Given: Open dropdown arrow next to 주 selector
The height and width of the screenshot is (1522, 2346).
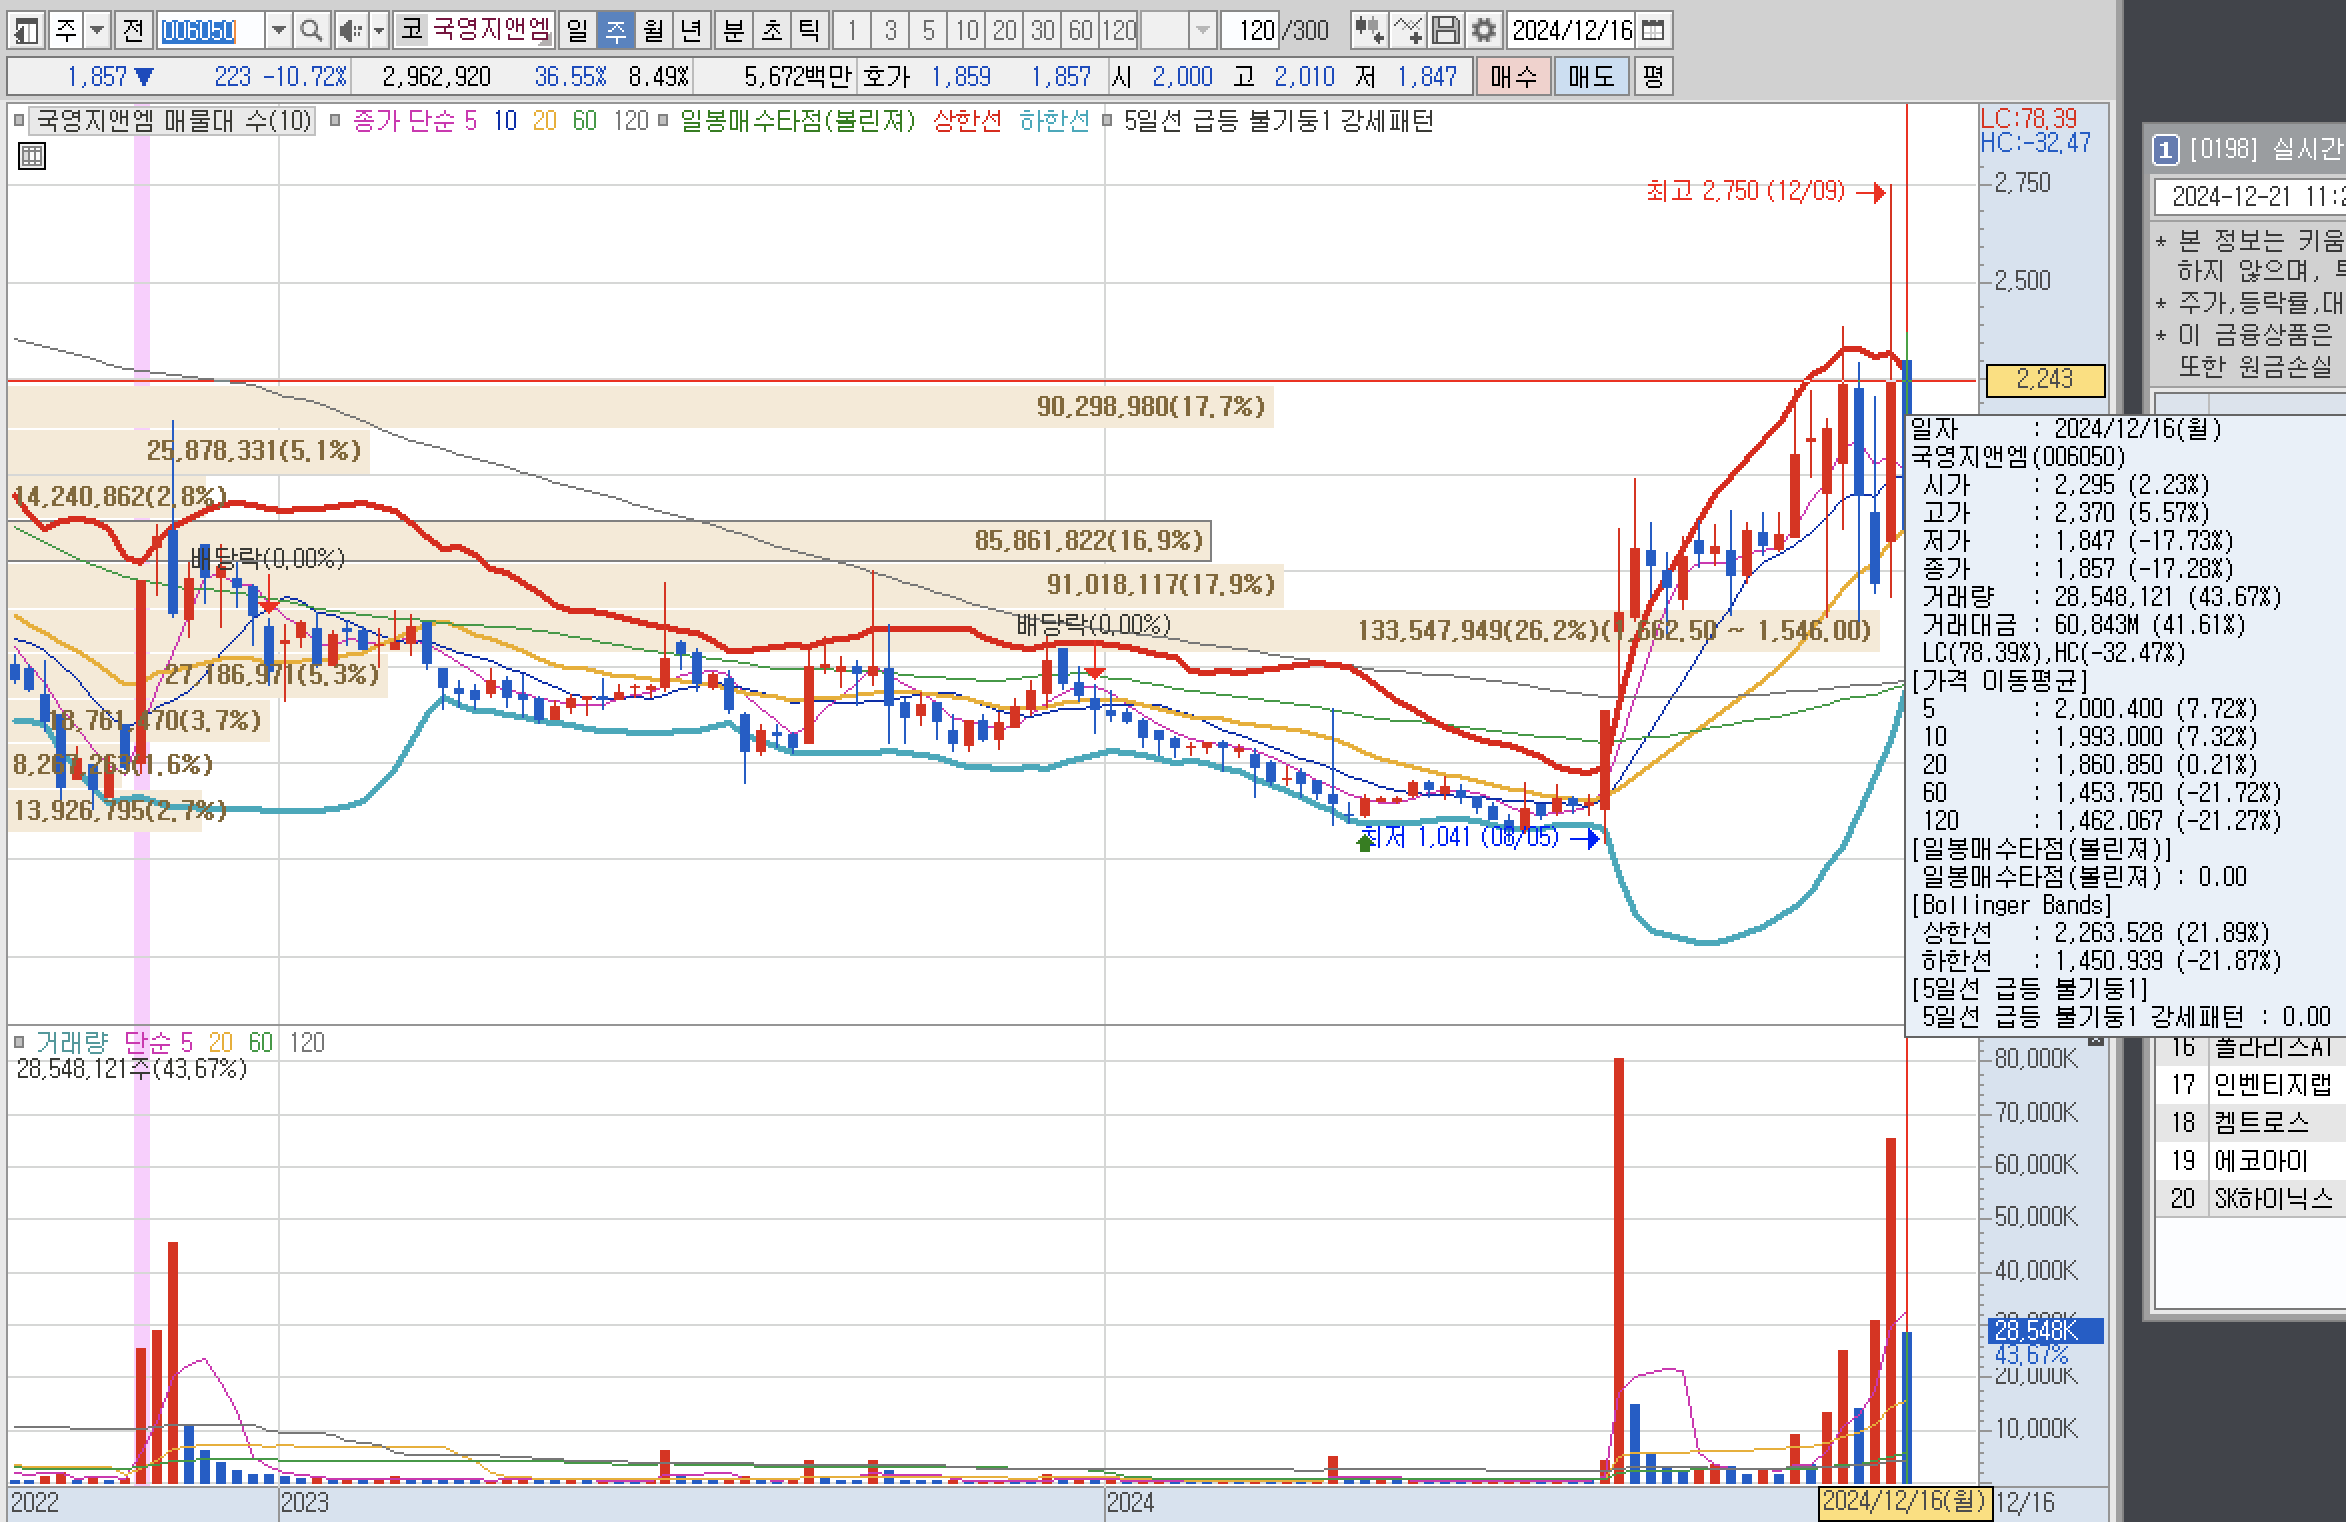Looking at the screenshot, I should click(97, 31).
